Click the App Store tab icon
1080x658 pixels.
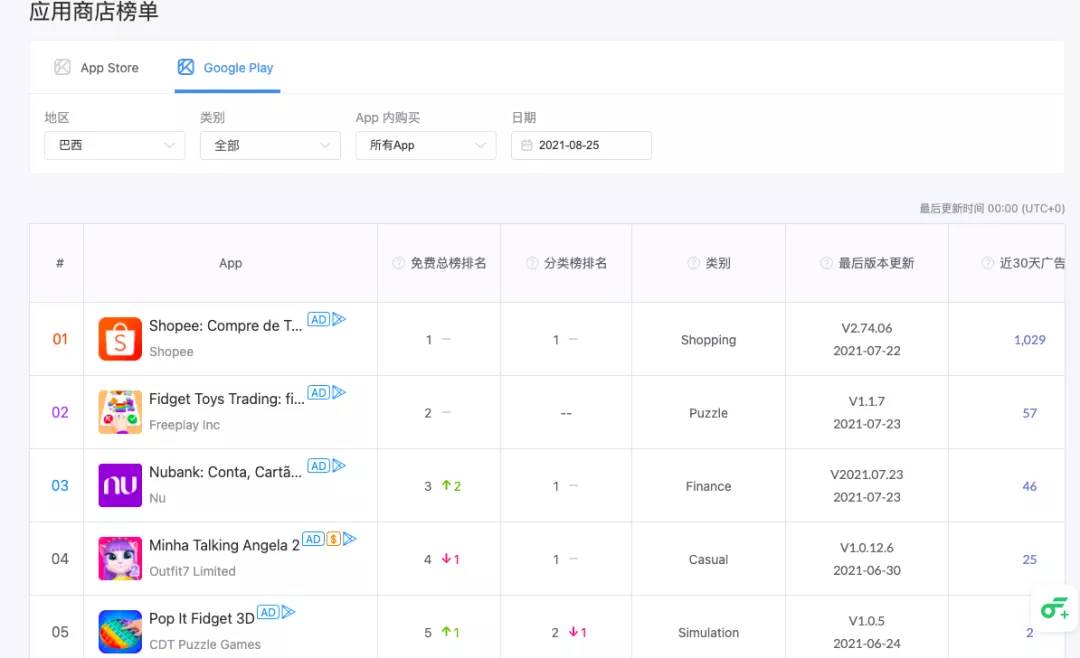point(62,67)
